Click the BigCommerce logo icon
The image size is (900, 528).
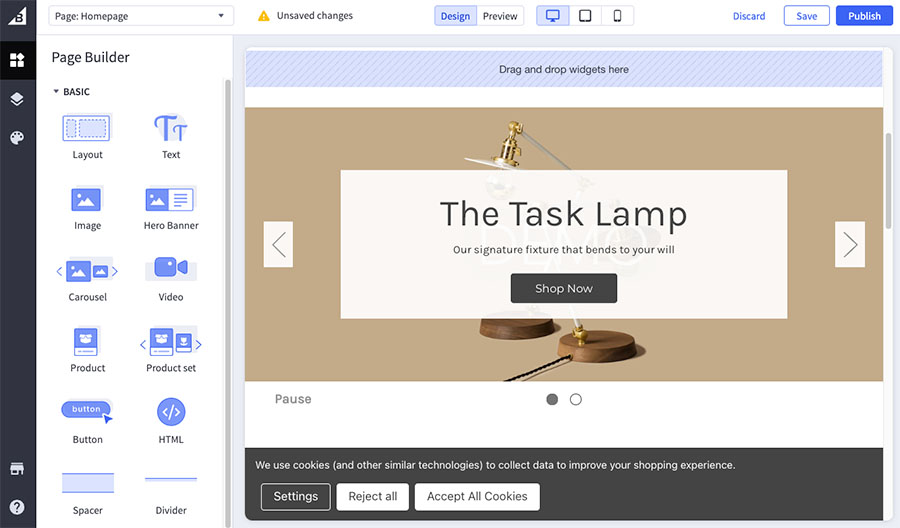[17, 16]
